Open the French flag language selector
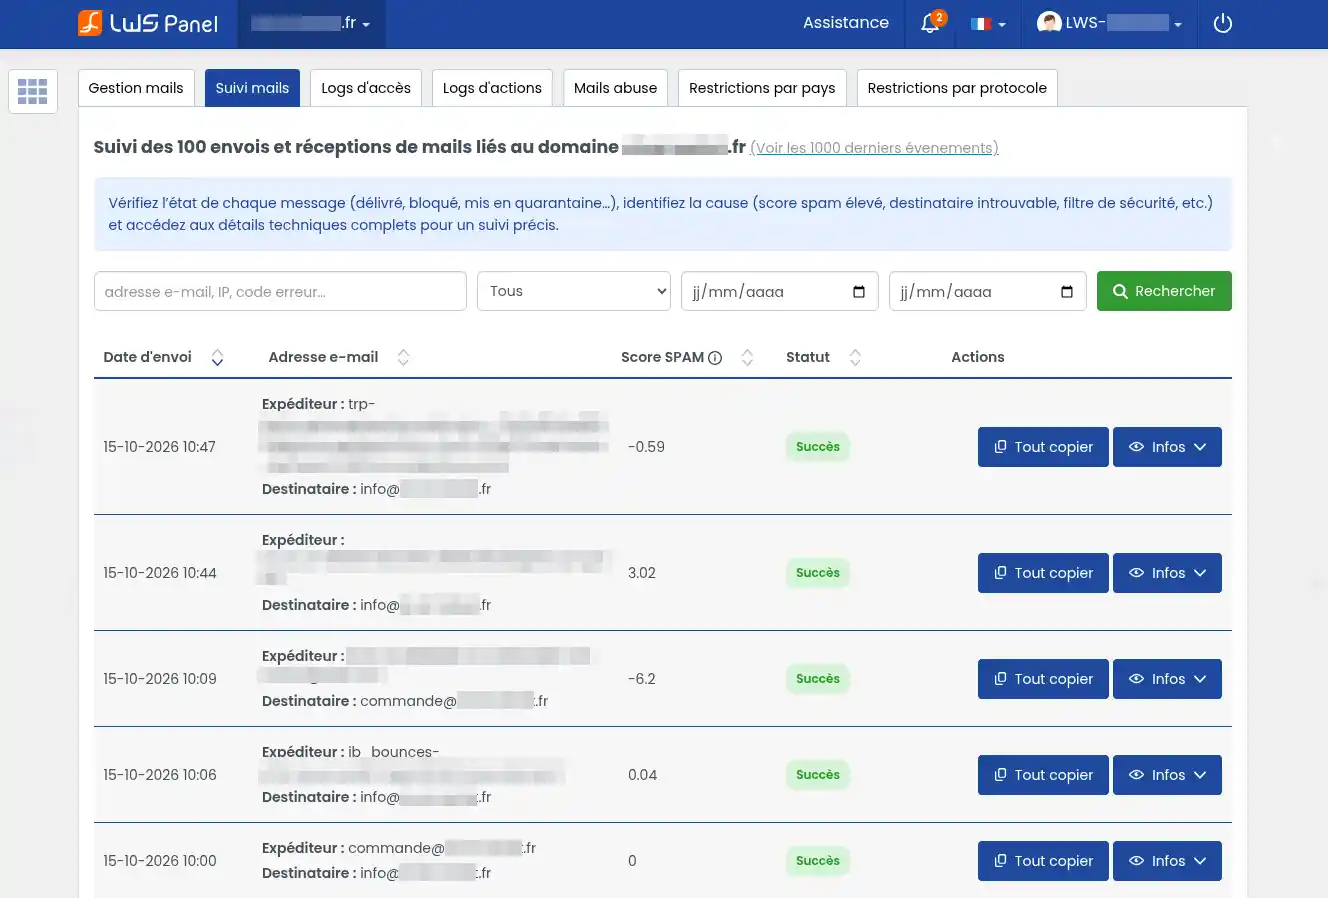The image size is (1328, 898). point(987,24)
